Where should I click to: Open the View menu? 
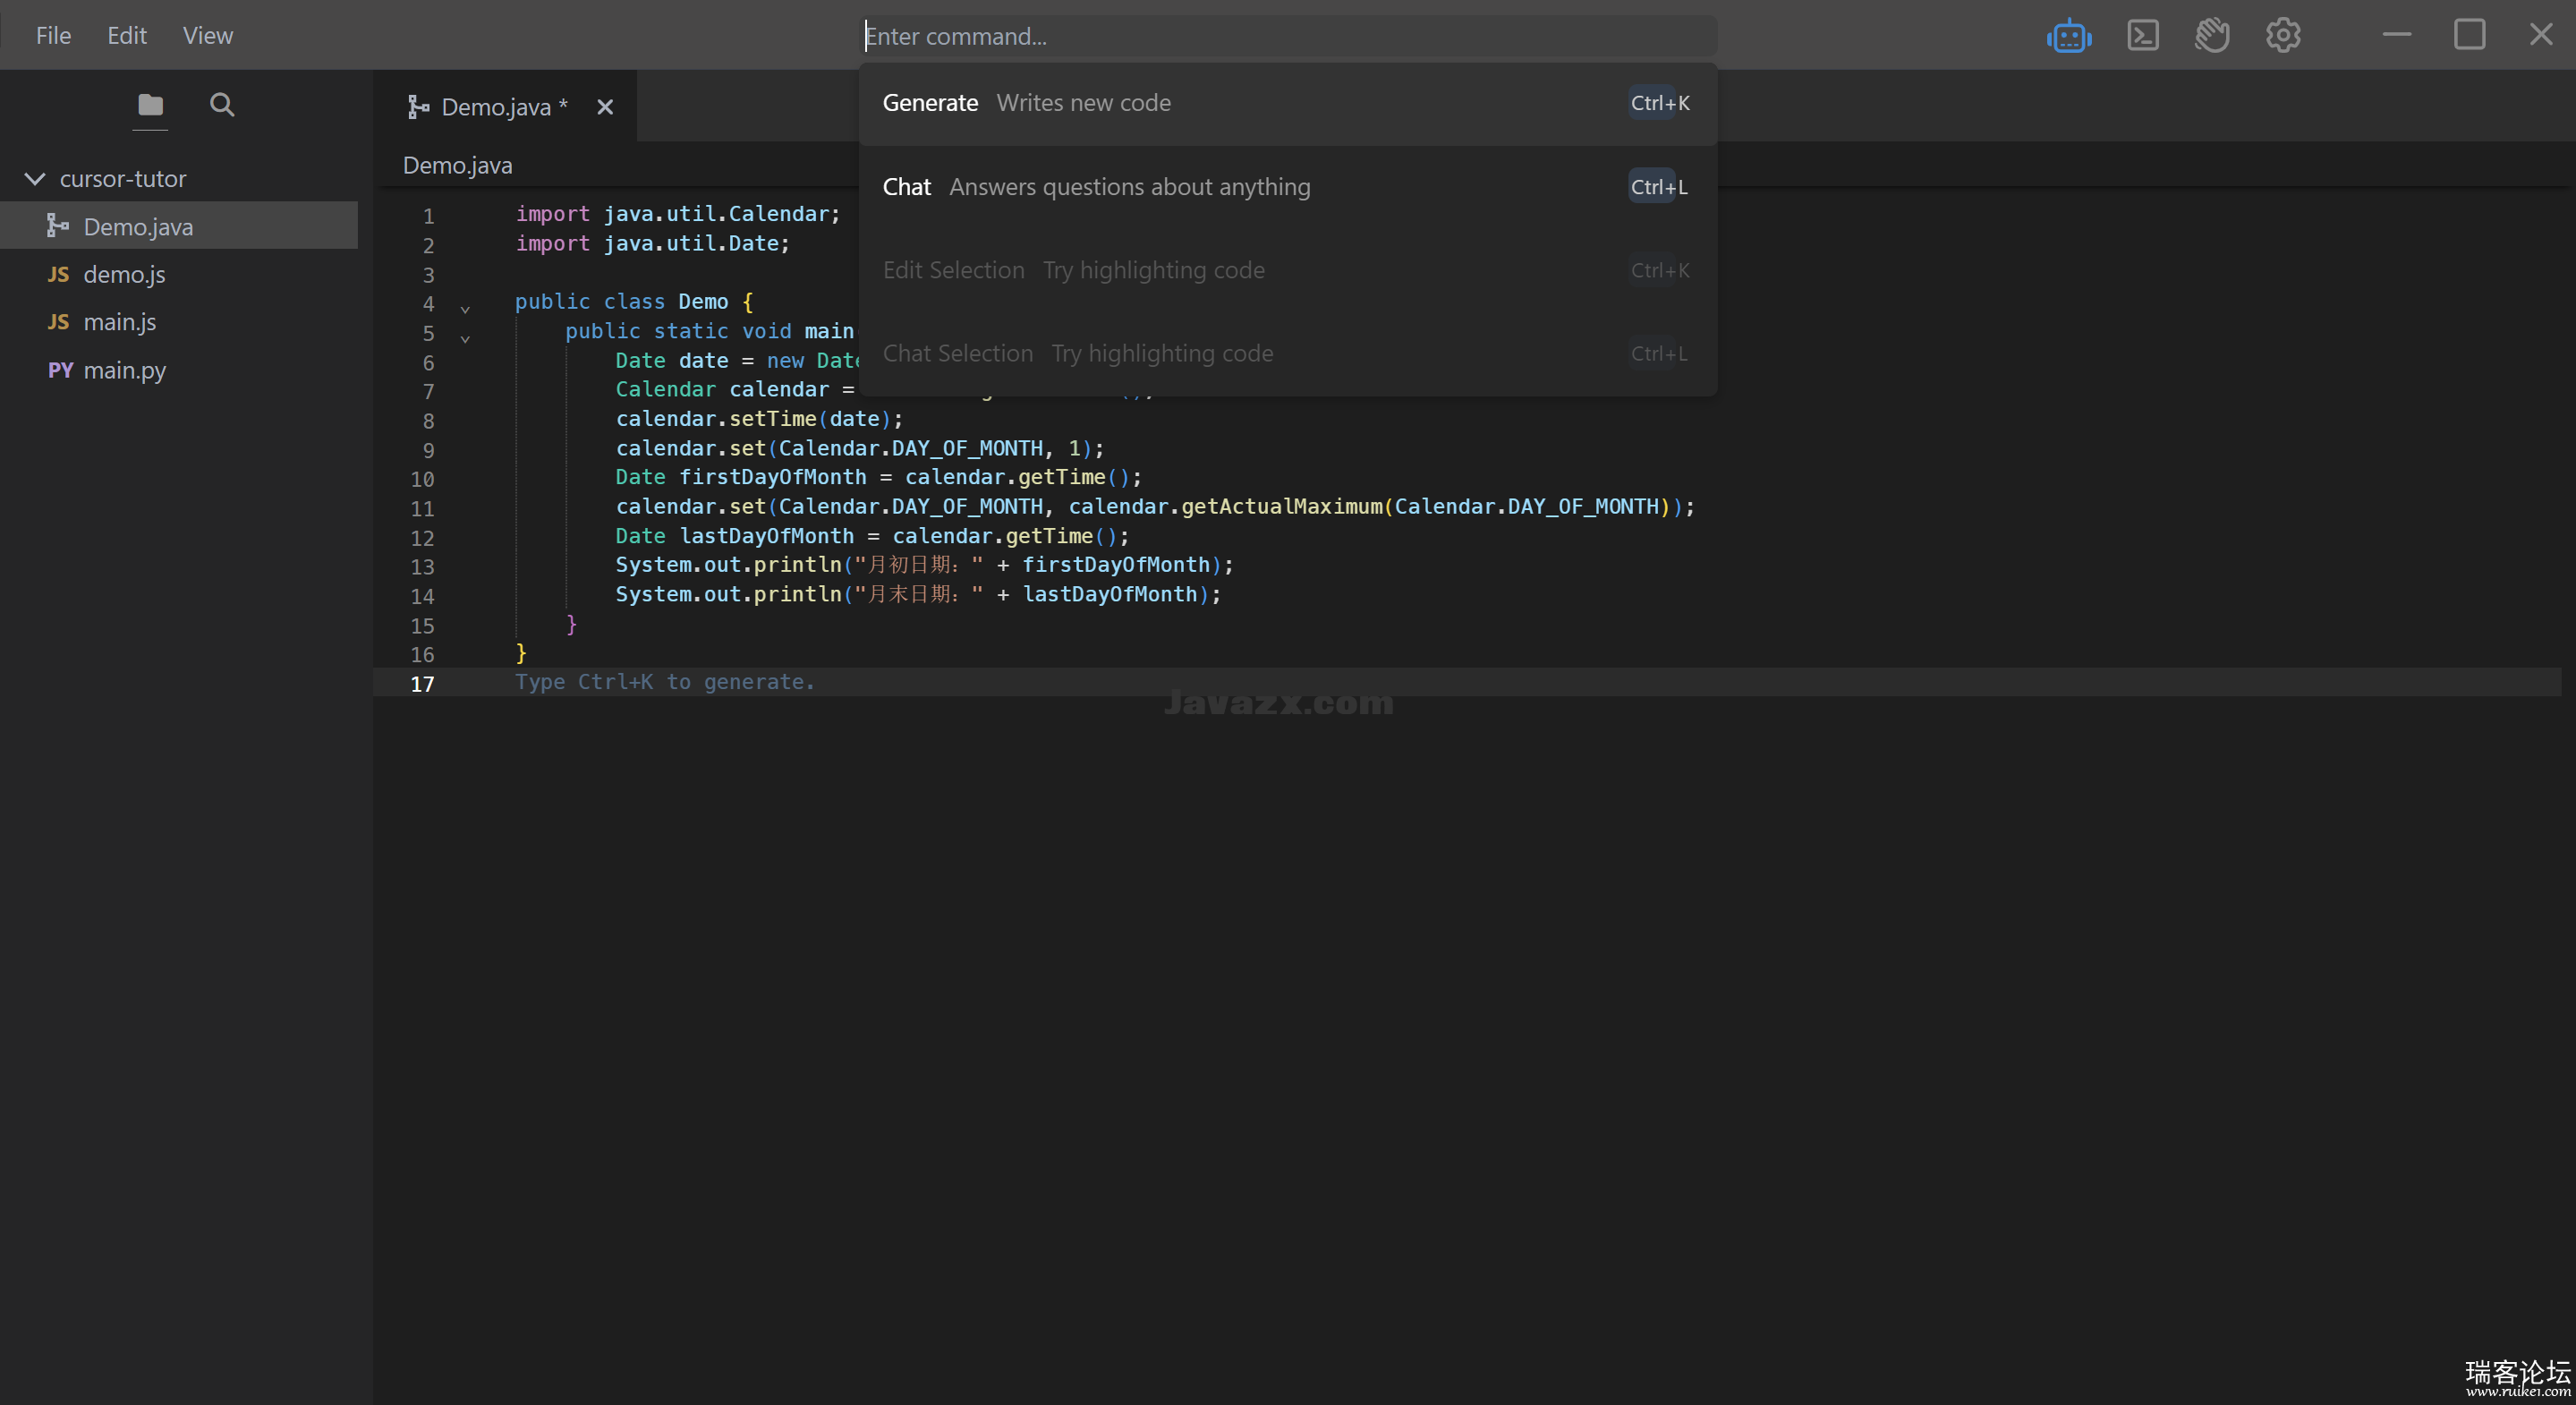(x=208, y=36)
